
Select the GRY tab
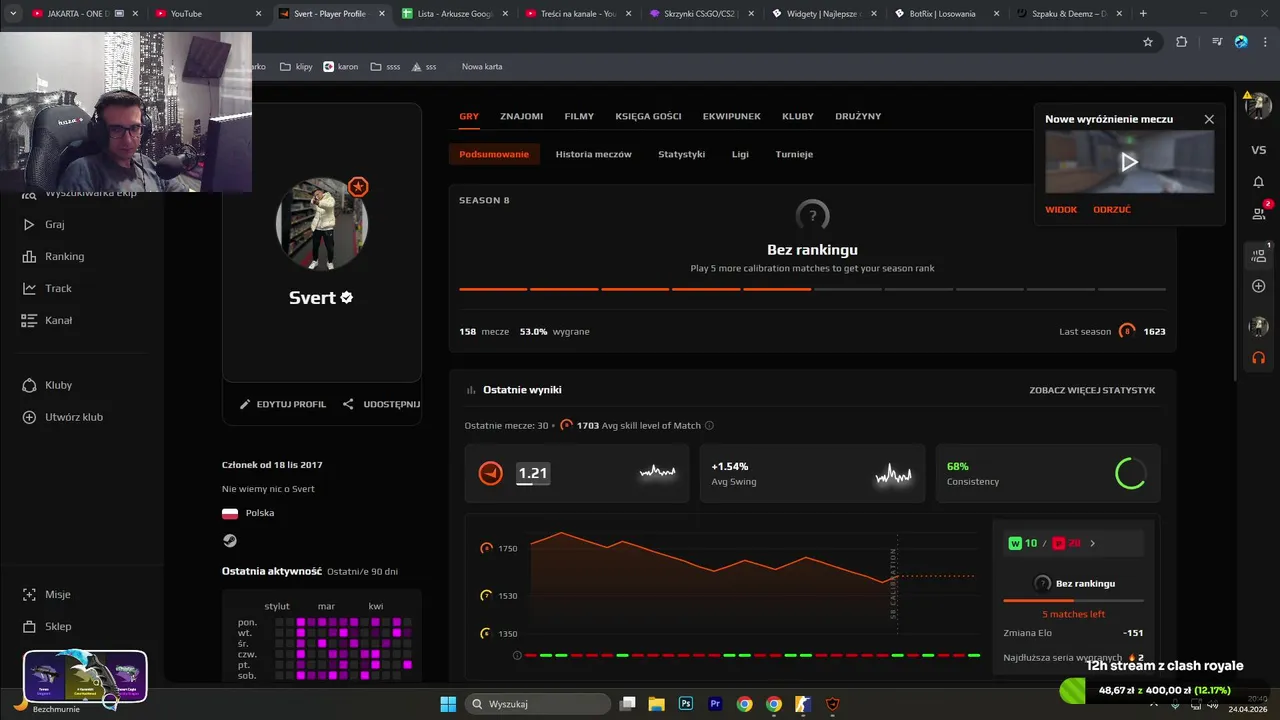(x=469, y=116)
